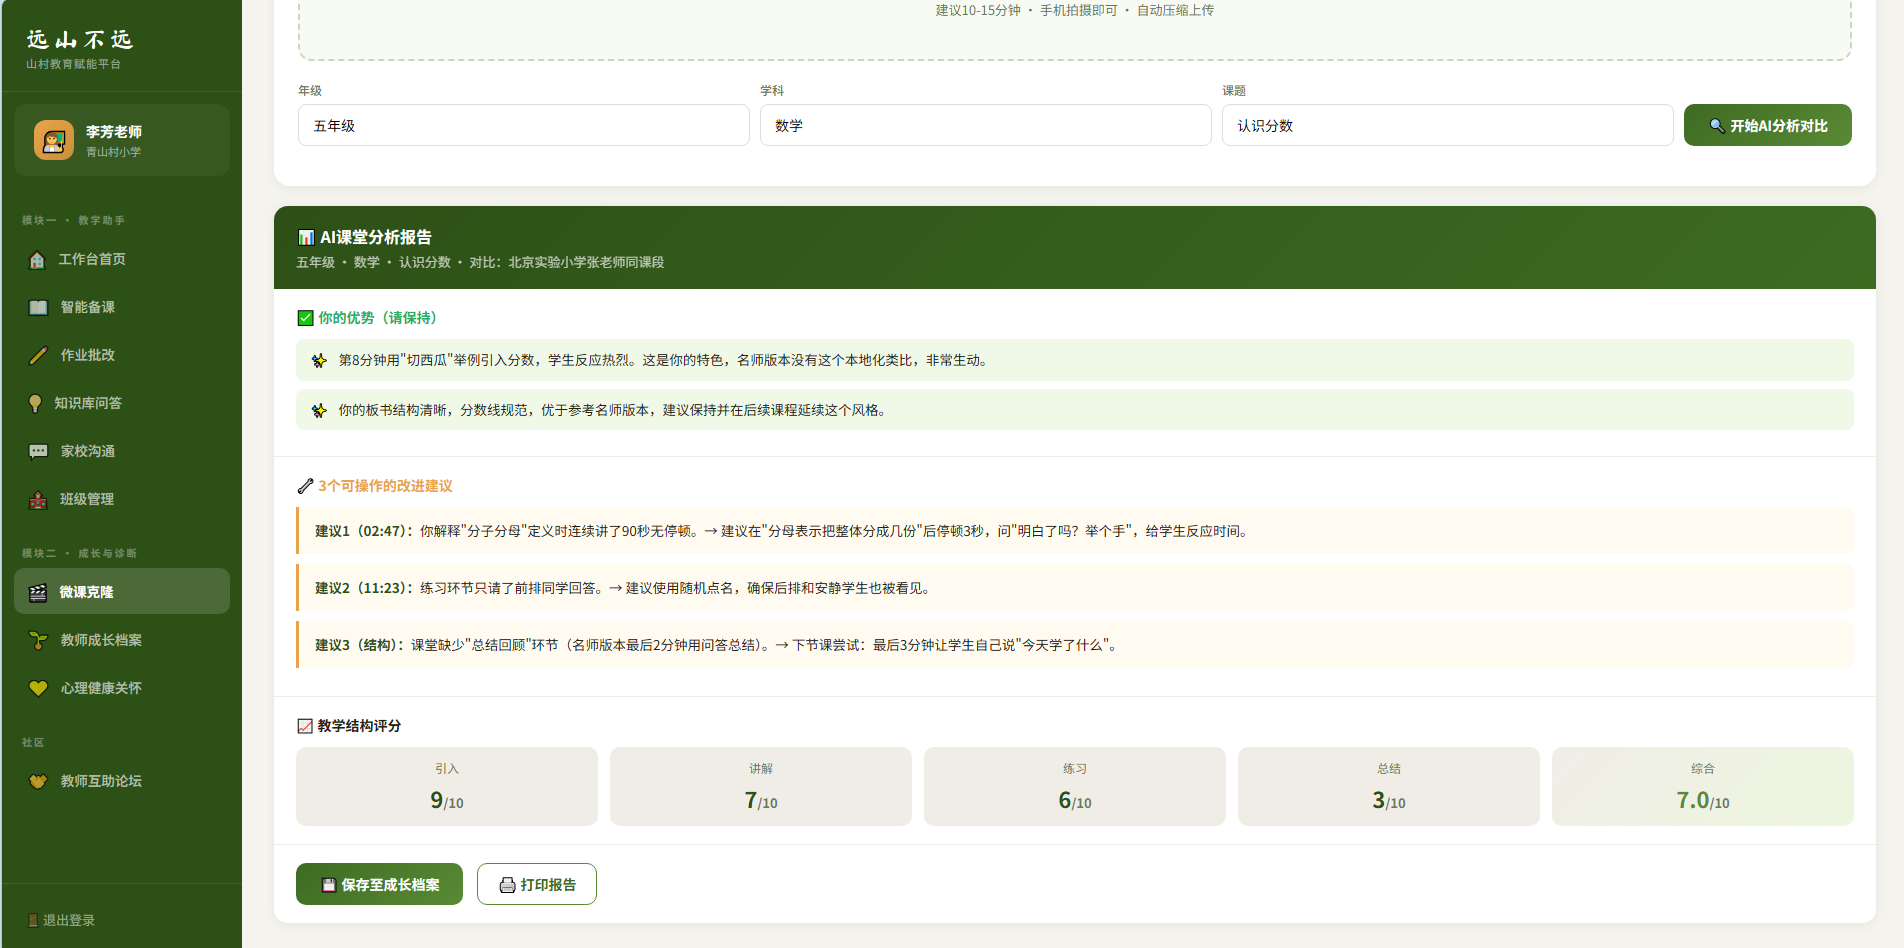This screenshot has height=948, width=1904.
Task: Open the 年级 field showing 五年级
Action: point(524,125)
